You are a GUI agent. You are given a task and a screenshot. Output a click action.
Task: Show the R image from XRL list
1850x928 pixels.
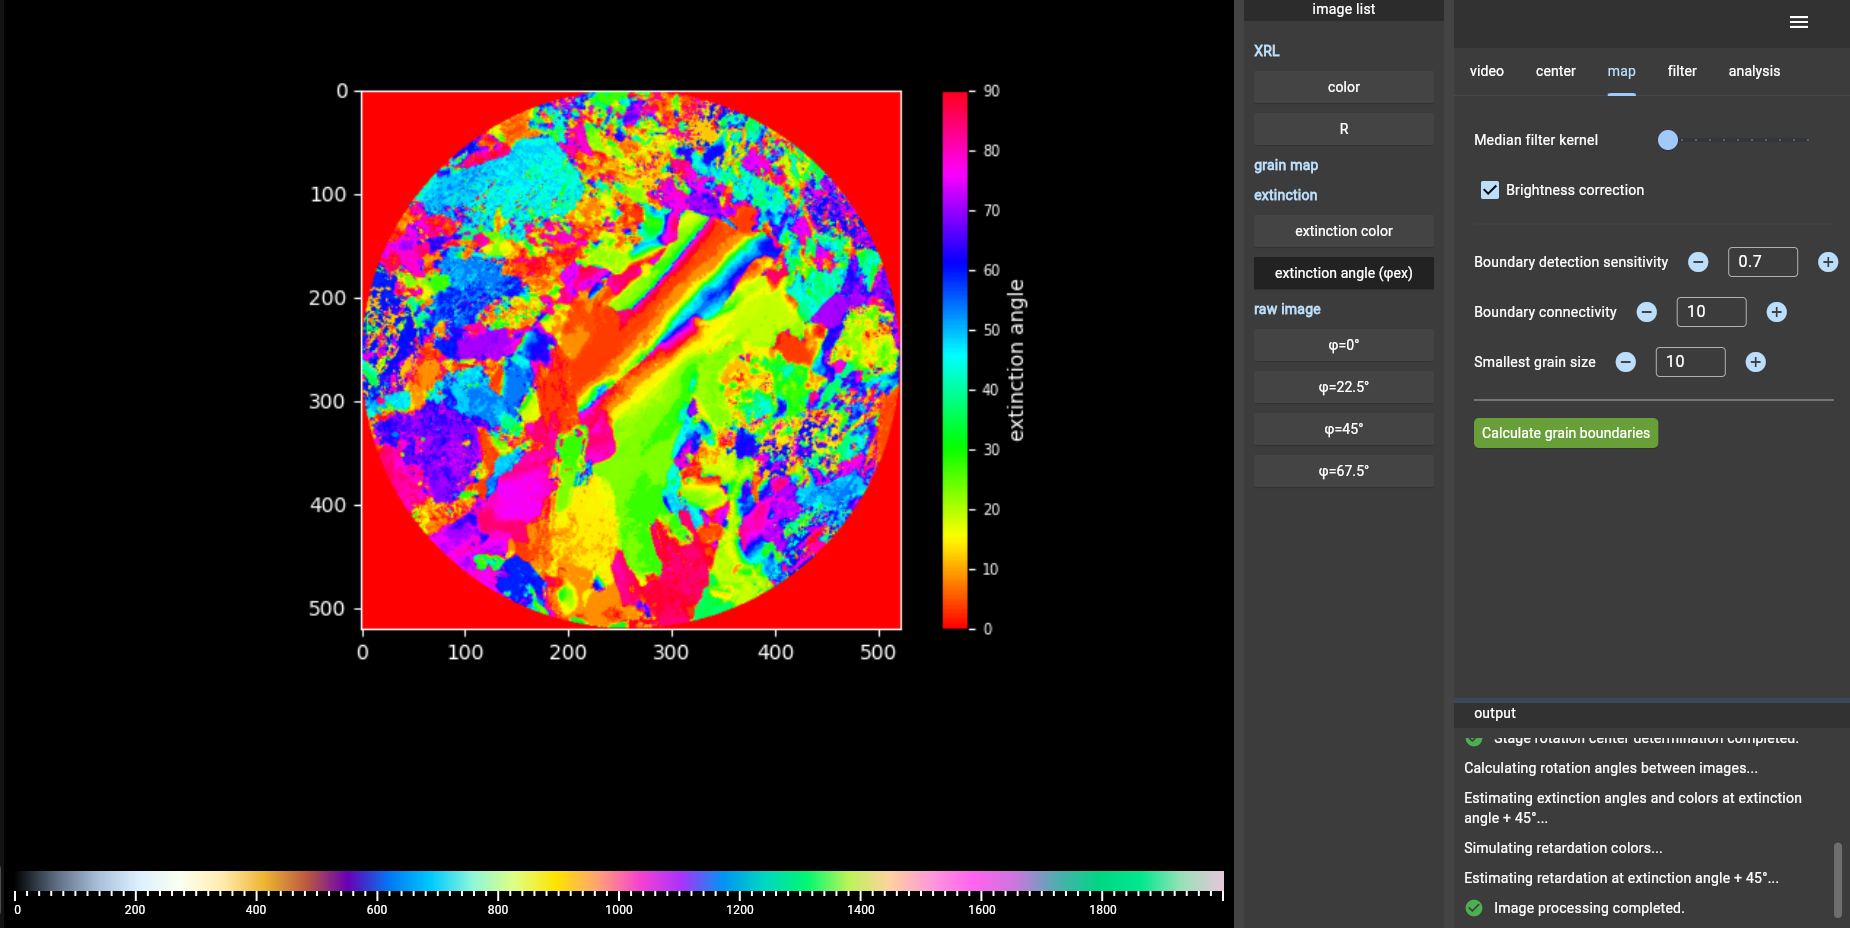(1343, 129)
